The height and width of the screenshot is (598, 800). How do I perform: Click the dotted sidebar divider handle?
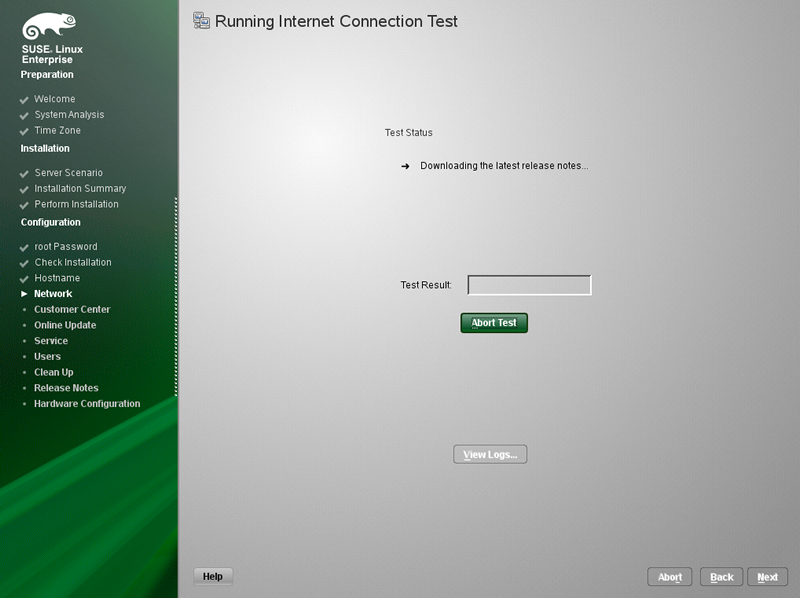click(176, 296)
